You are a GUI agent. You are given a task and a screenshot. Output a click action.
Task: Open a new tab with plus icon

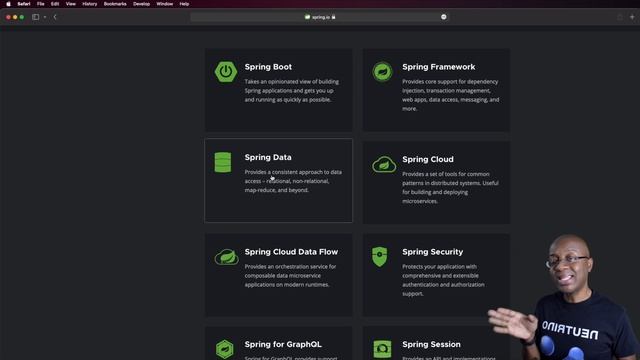pos(632,17)
